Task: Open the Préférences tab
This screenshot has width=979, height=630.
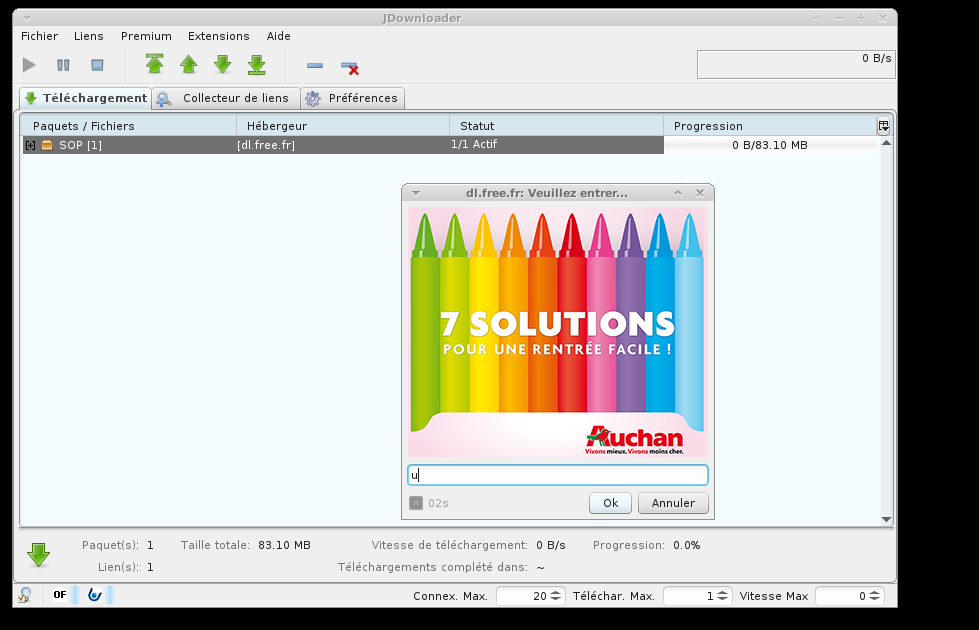Action: (353, 98)
